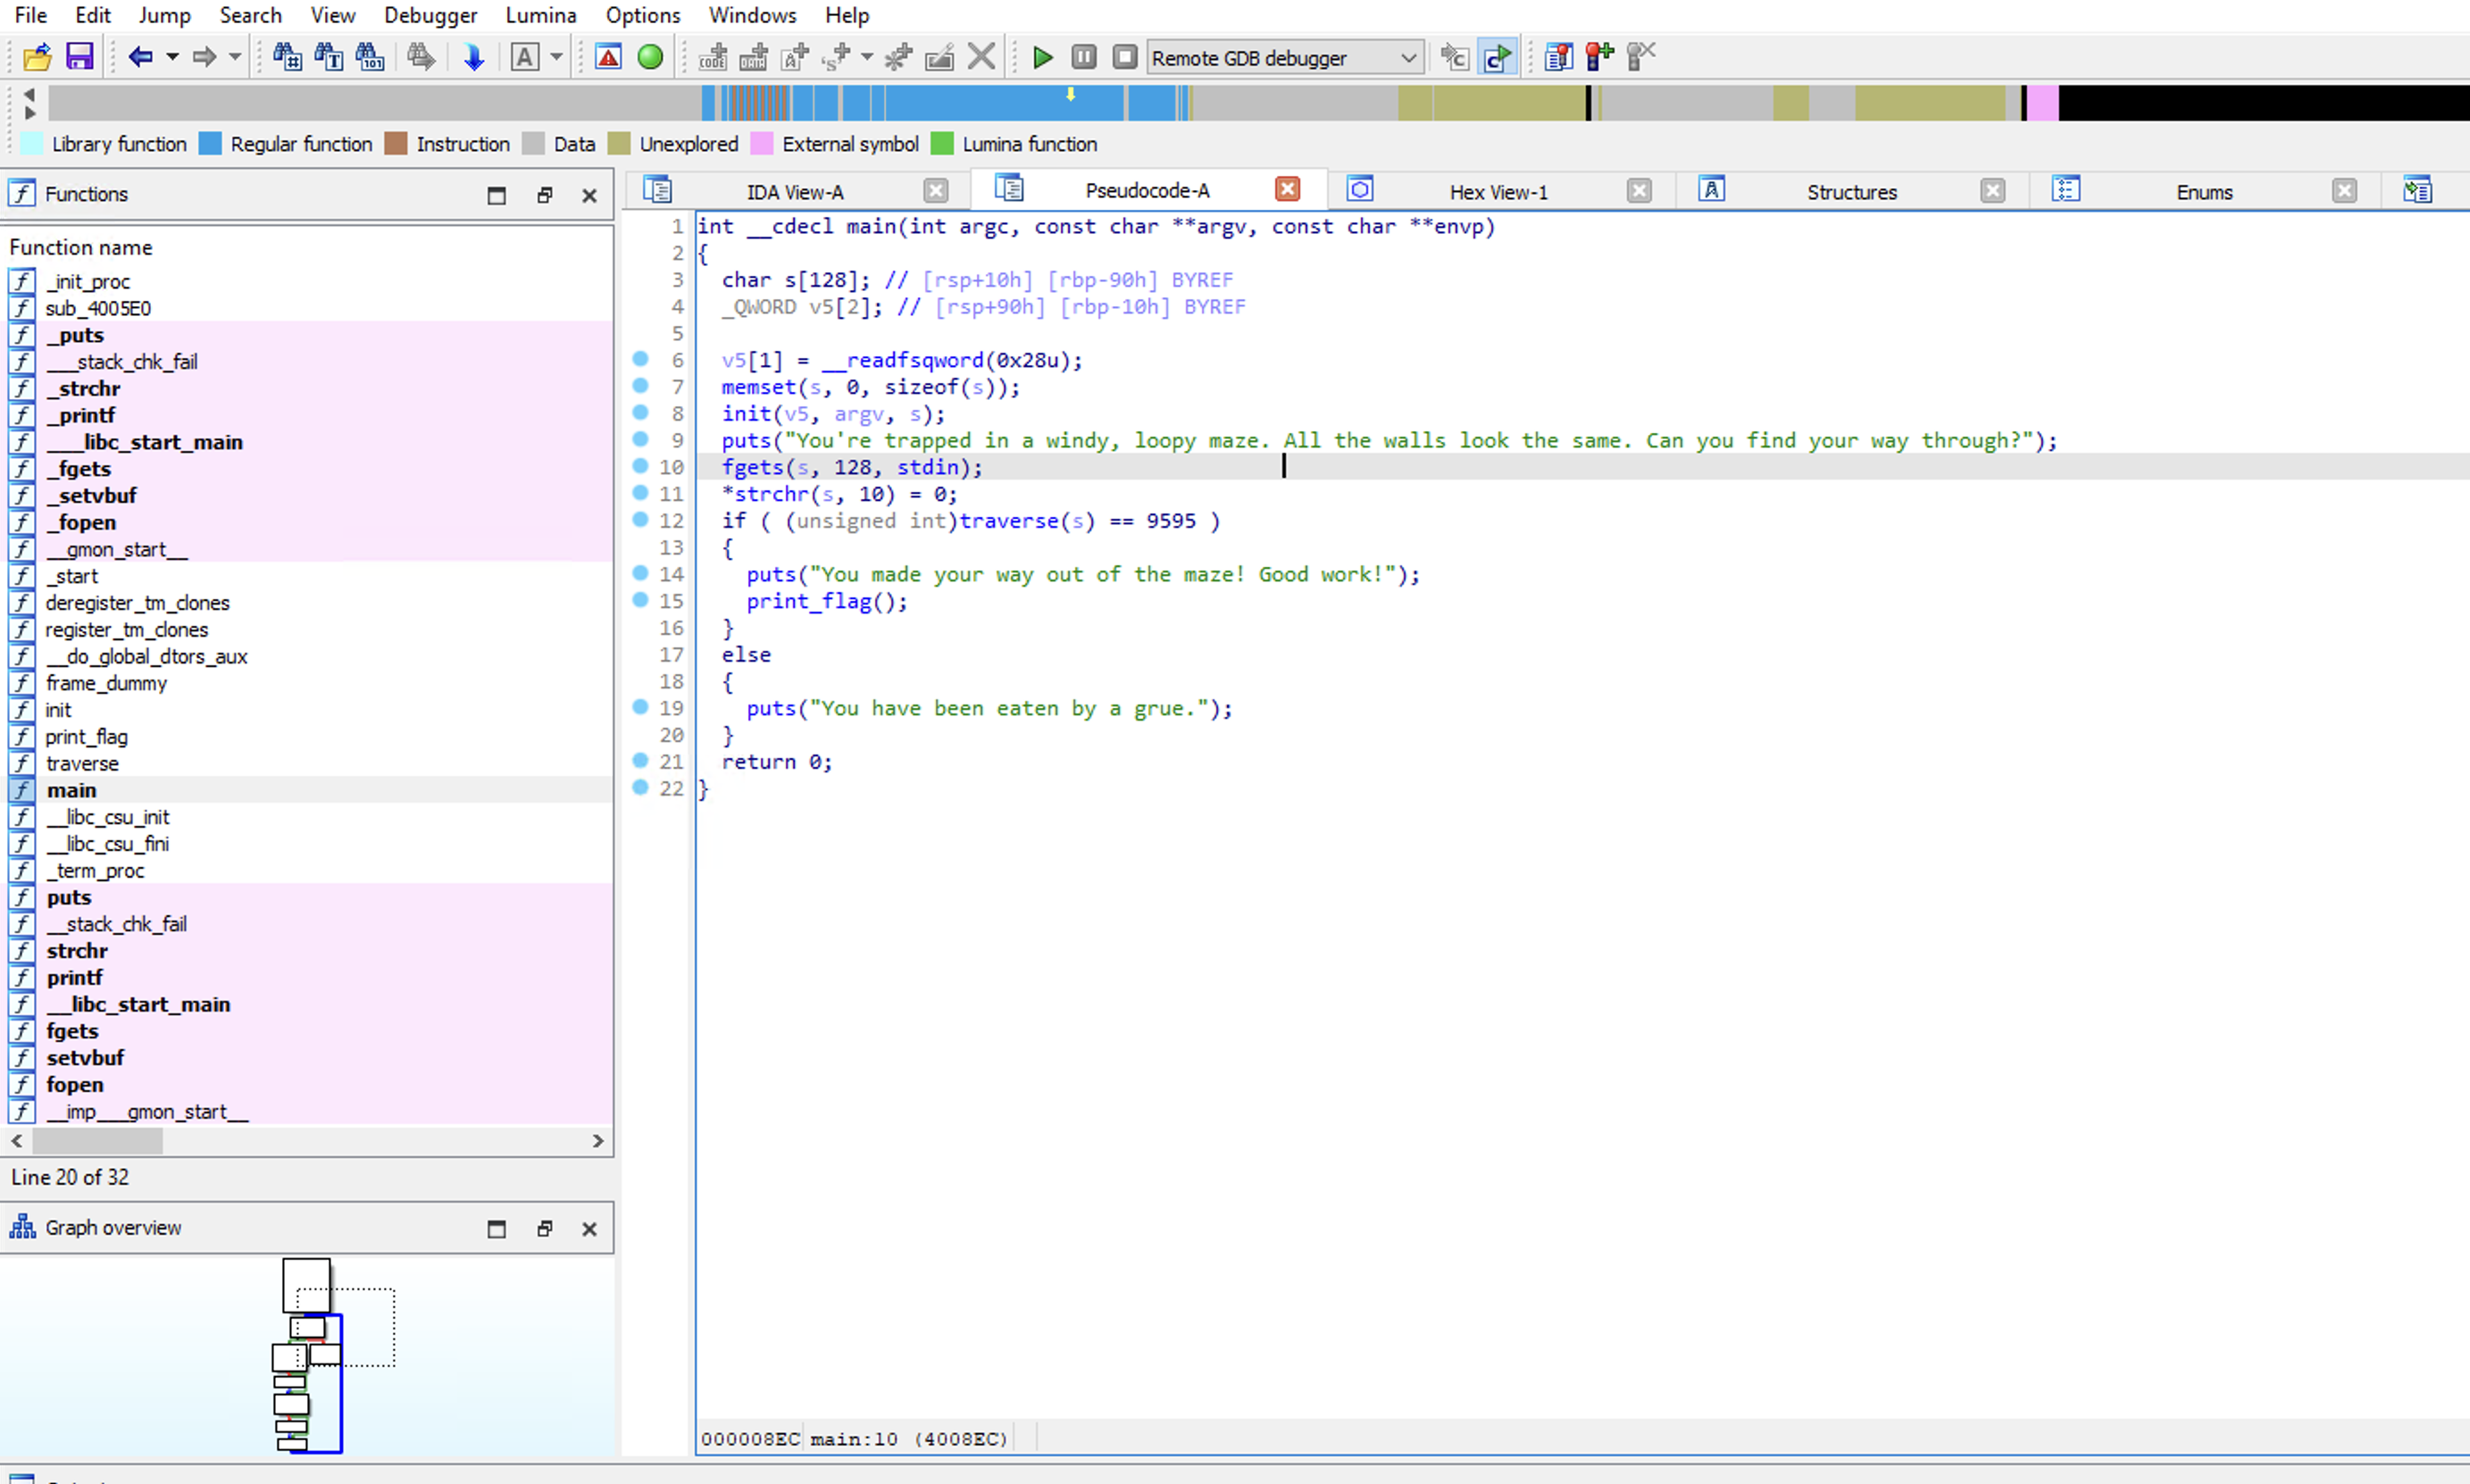Expand the dropdown next to the A icon
Viewport: 2470px width, 1484px height.
point(557,57)
